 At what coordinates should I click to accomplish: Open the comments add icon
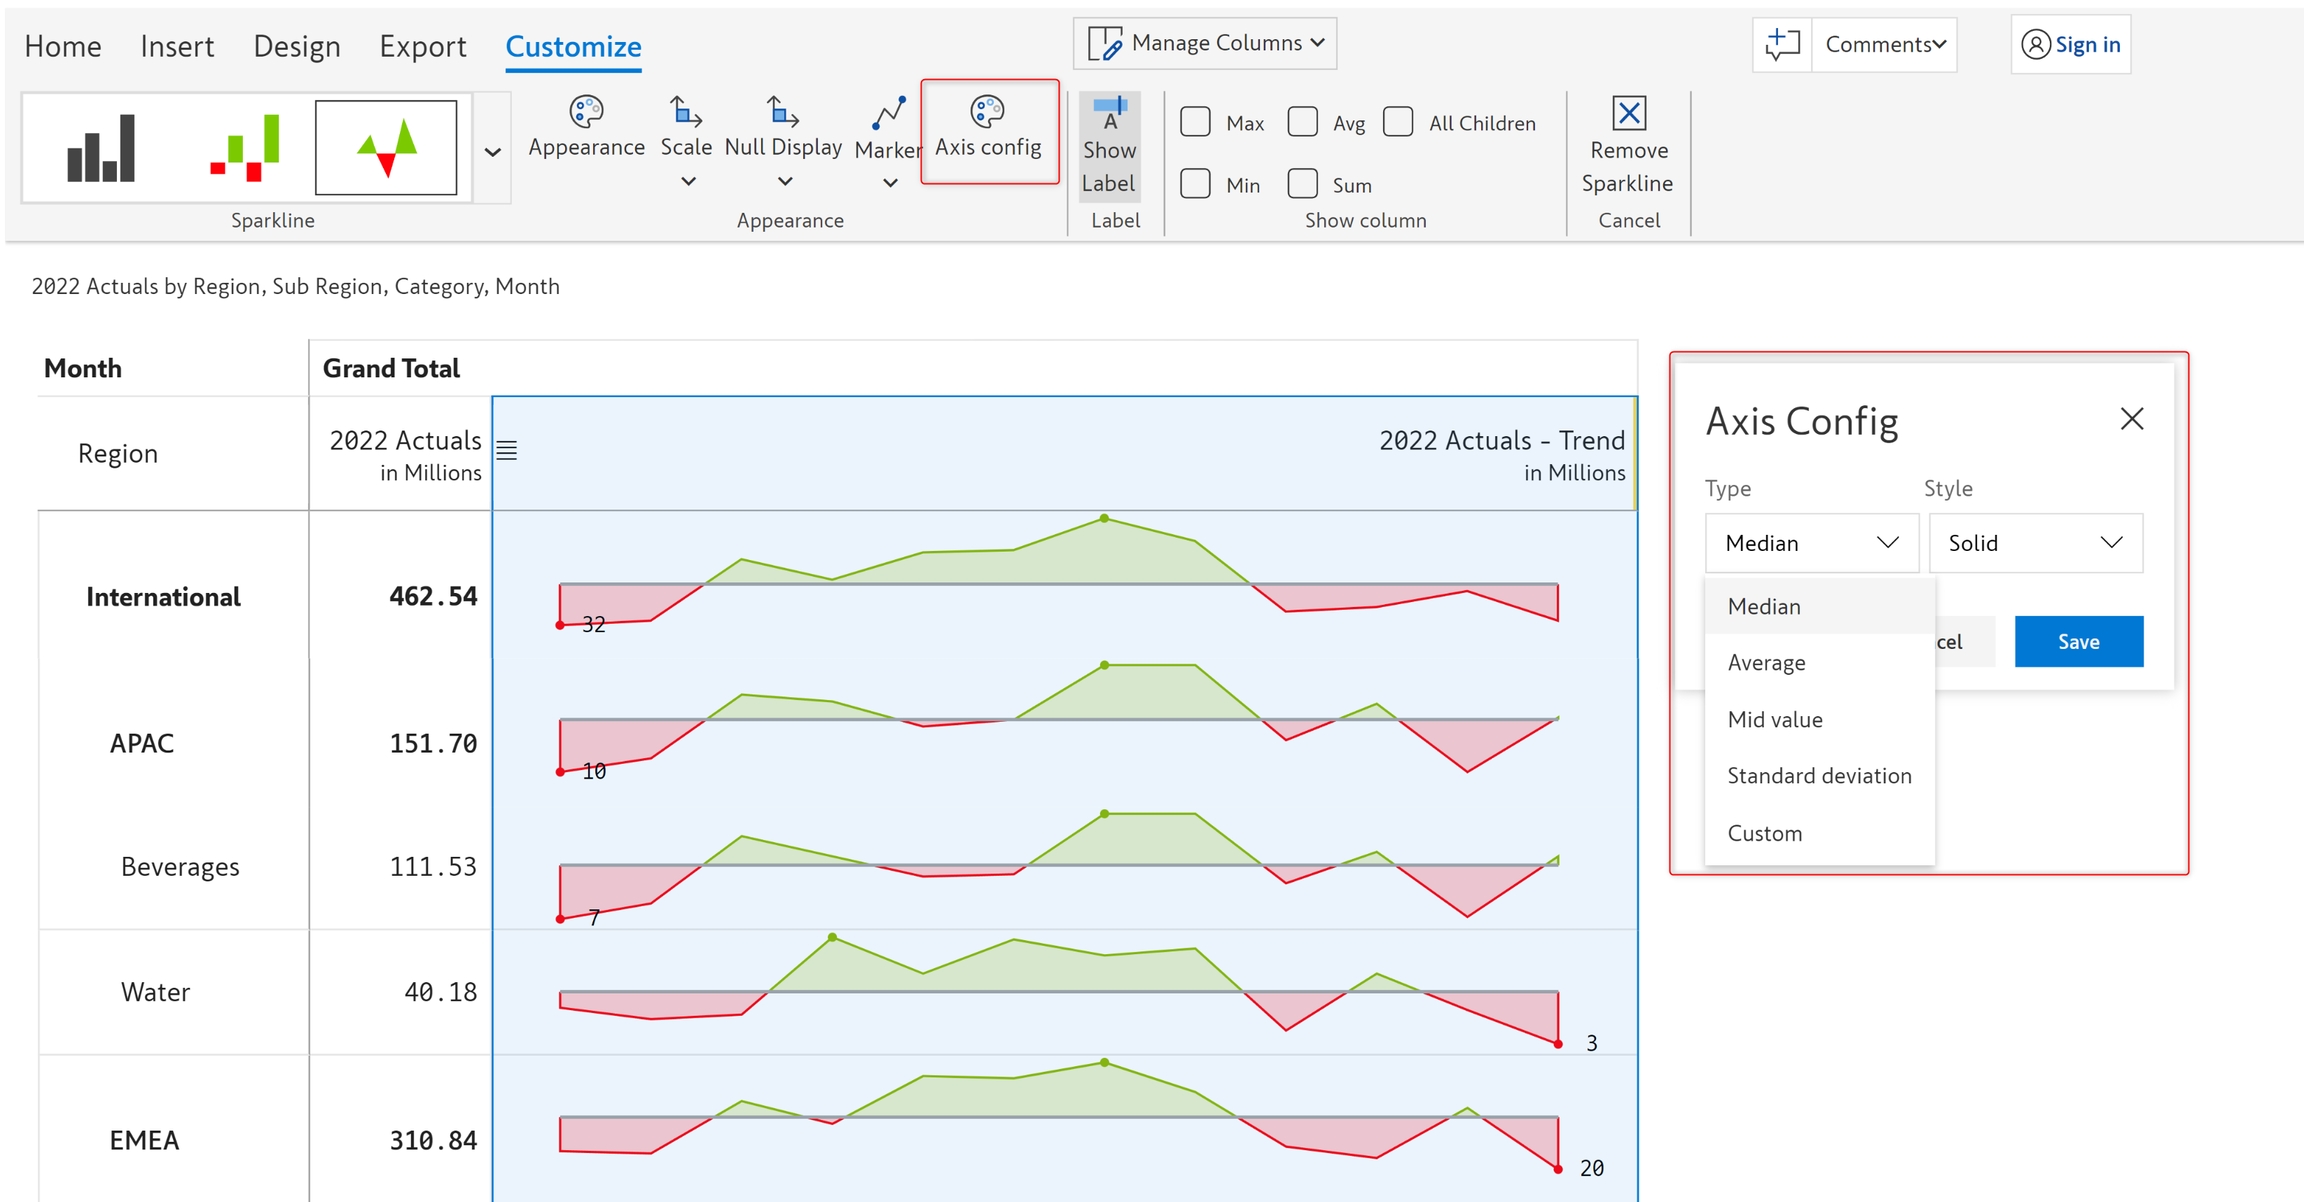pos(1782,44)
